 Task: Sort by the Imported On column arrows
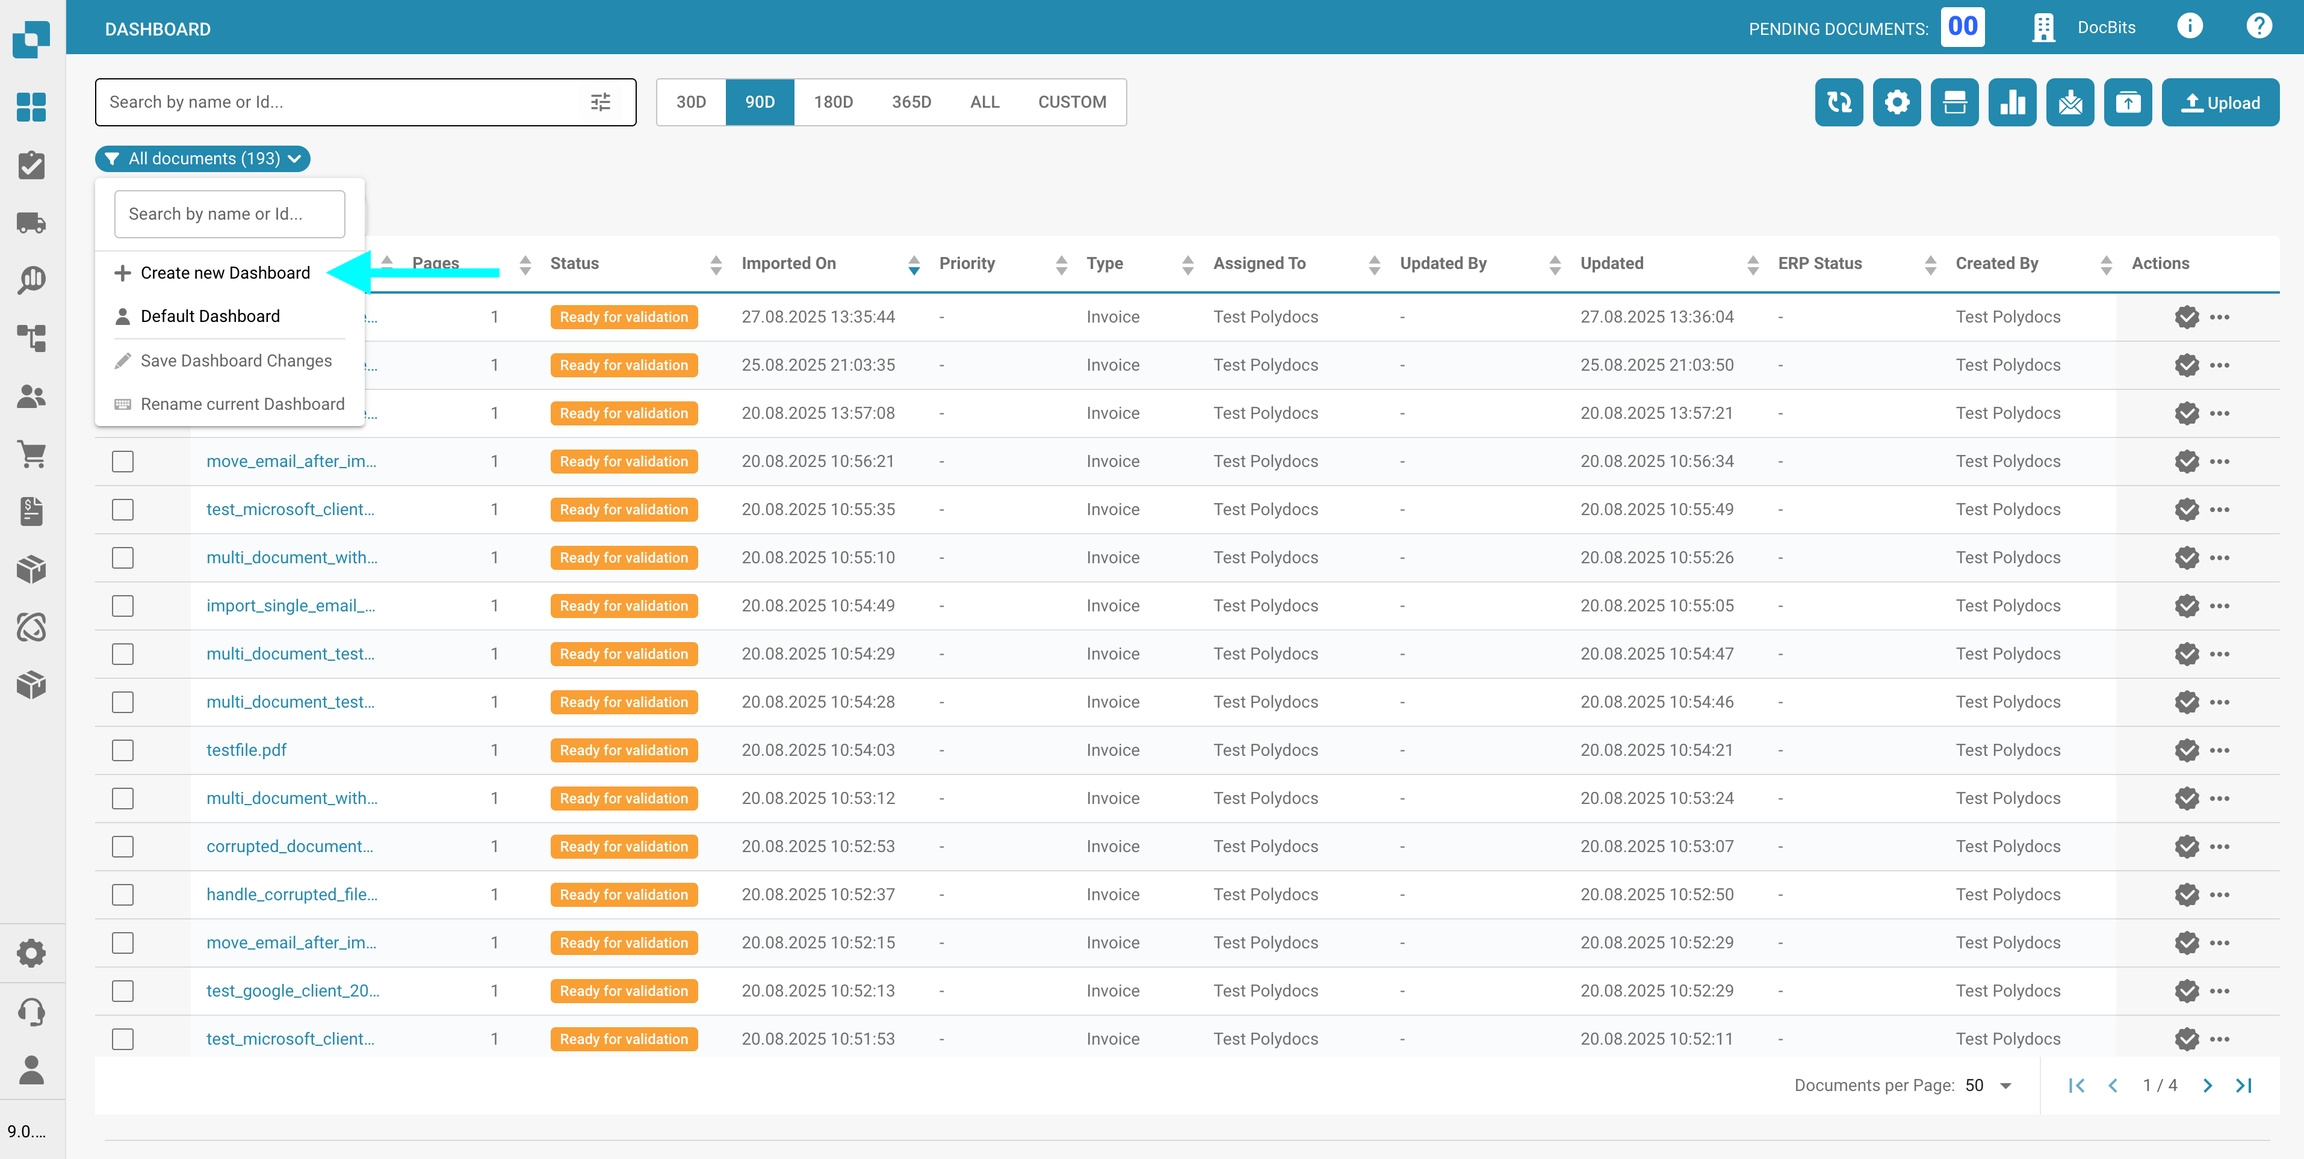913,264
